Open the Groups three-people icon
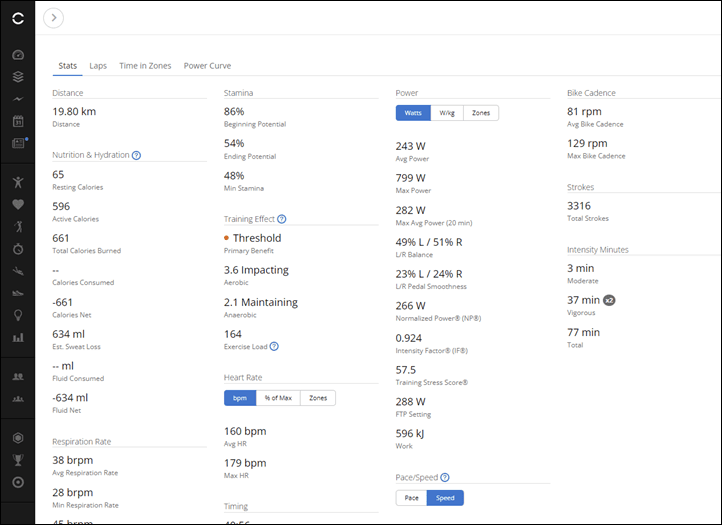 tap(18, 398)
